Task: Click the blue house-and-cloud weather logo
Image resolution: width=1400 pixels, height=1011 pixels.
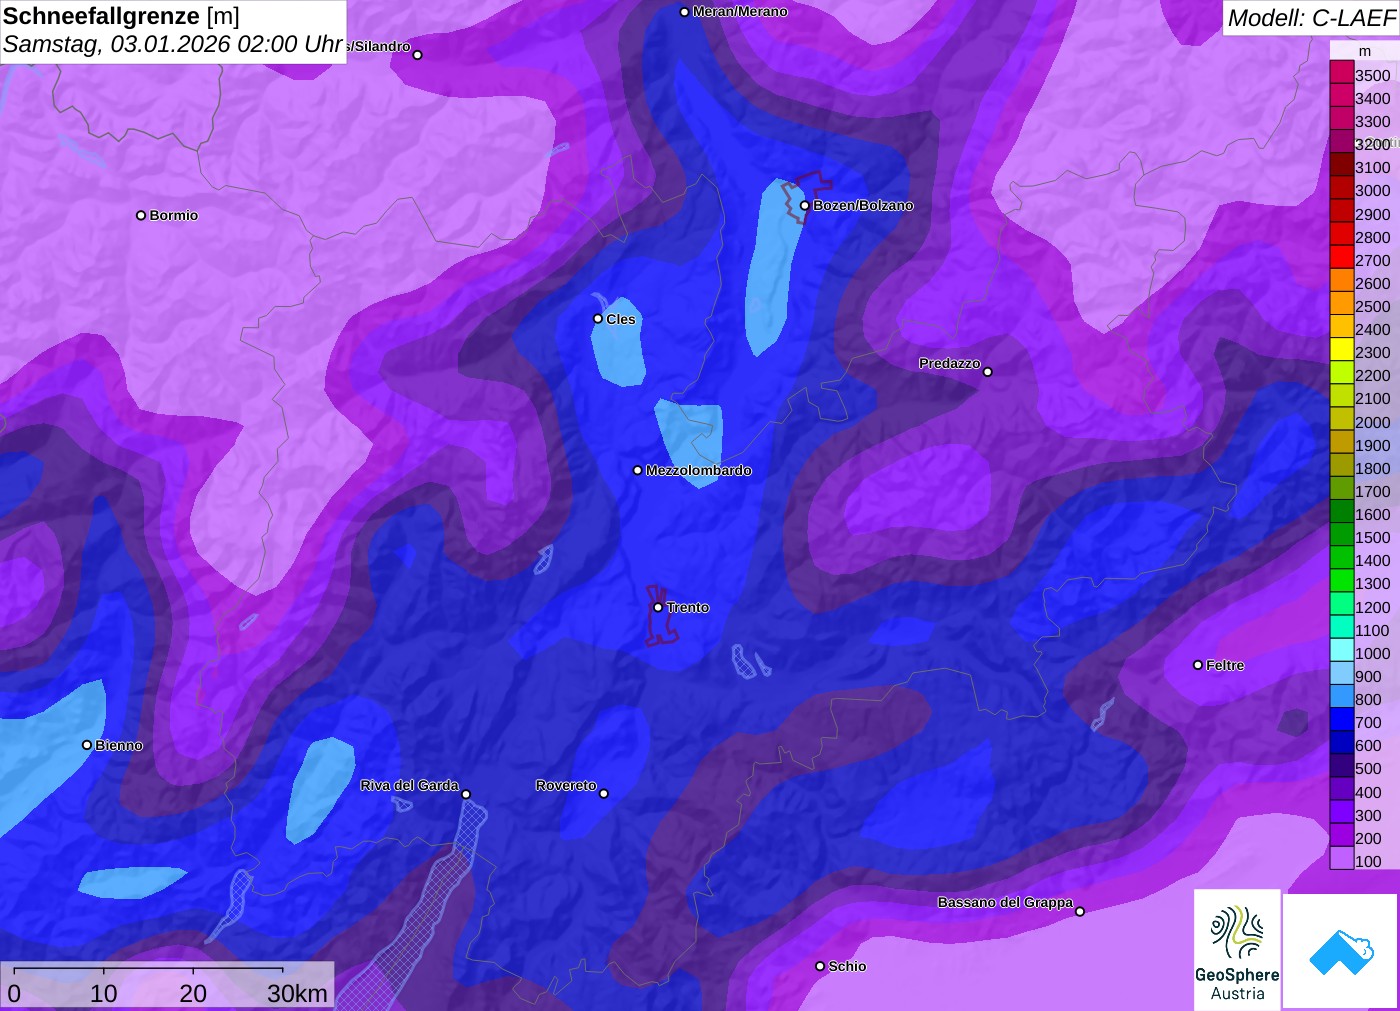Action: coord(1341,951)
